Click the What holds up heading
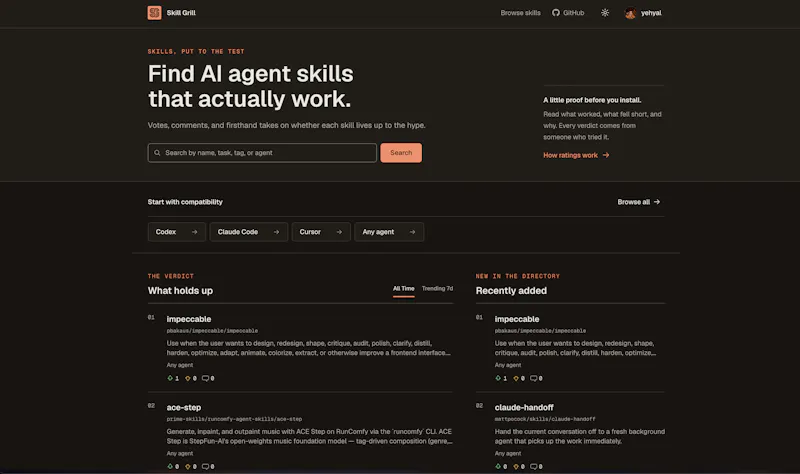 click(x=180, y=290)
